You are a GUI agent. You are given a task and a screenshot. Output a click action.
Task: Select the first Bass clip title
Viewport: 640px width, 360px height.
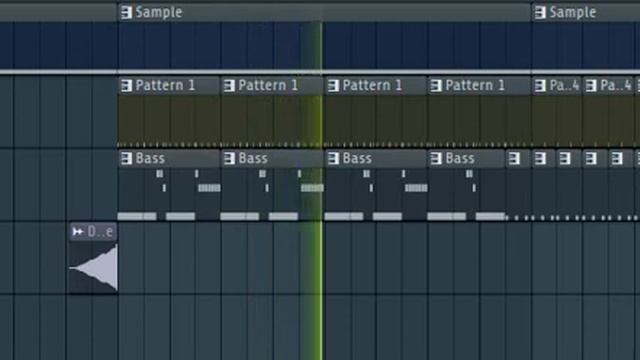(150, 158)
